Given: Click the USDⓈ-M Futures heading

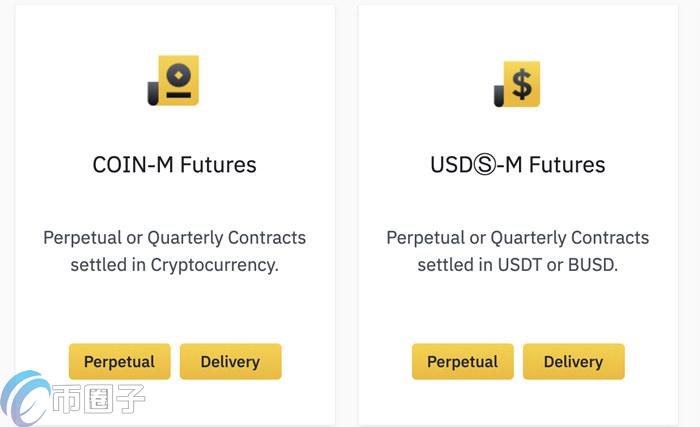Looking at the screenshot, I should pyautogui.click(x=517, y=164).
